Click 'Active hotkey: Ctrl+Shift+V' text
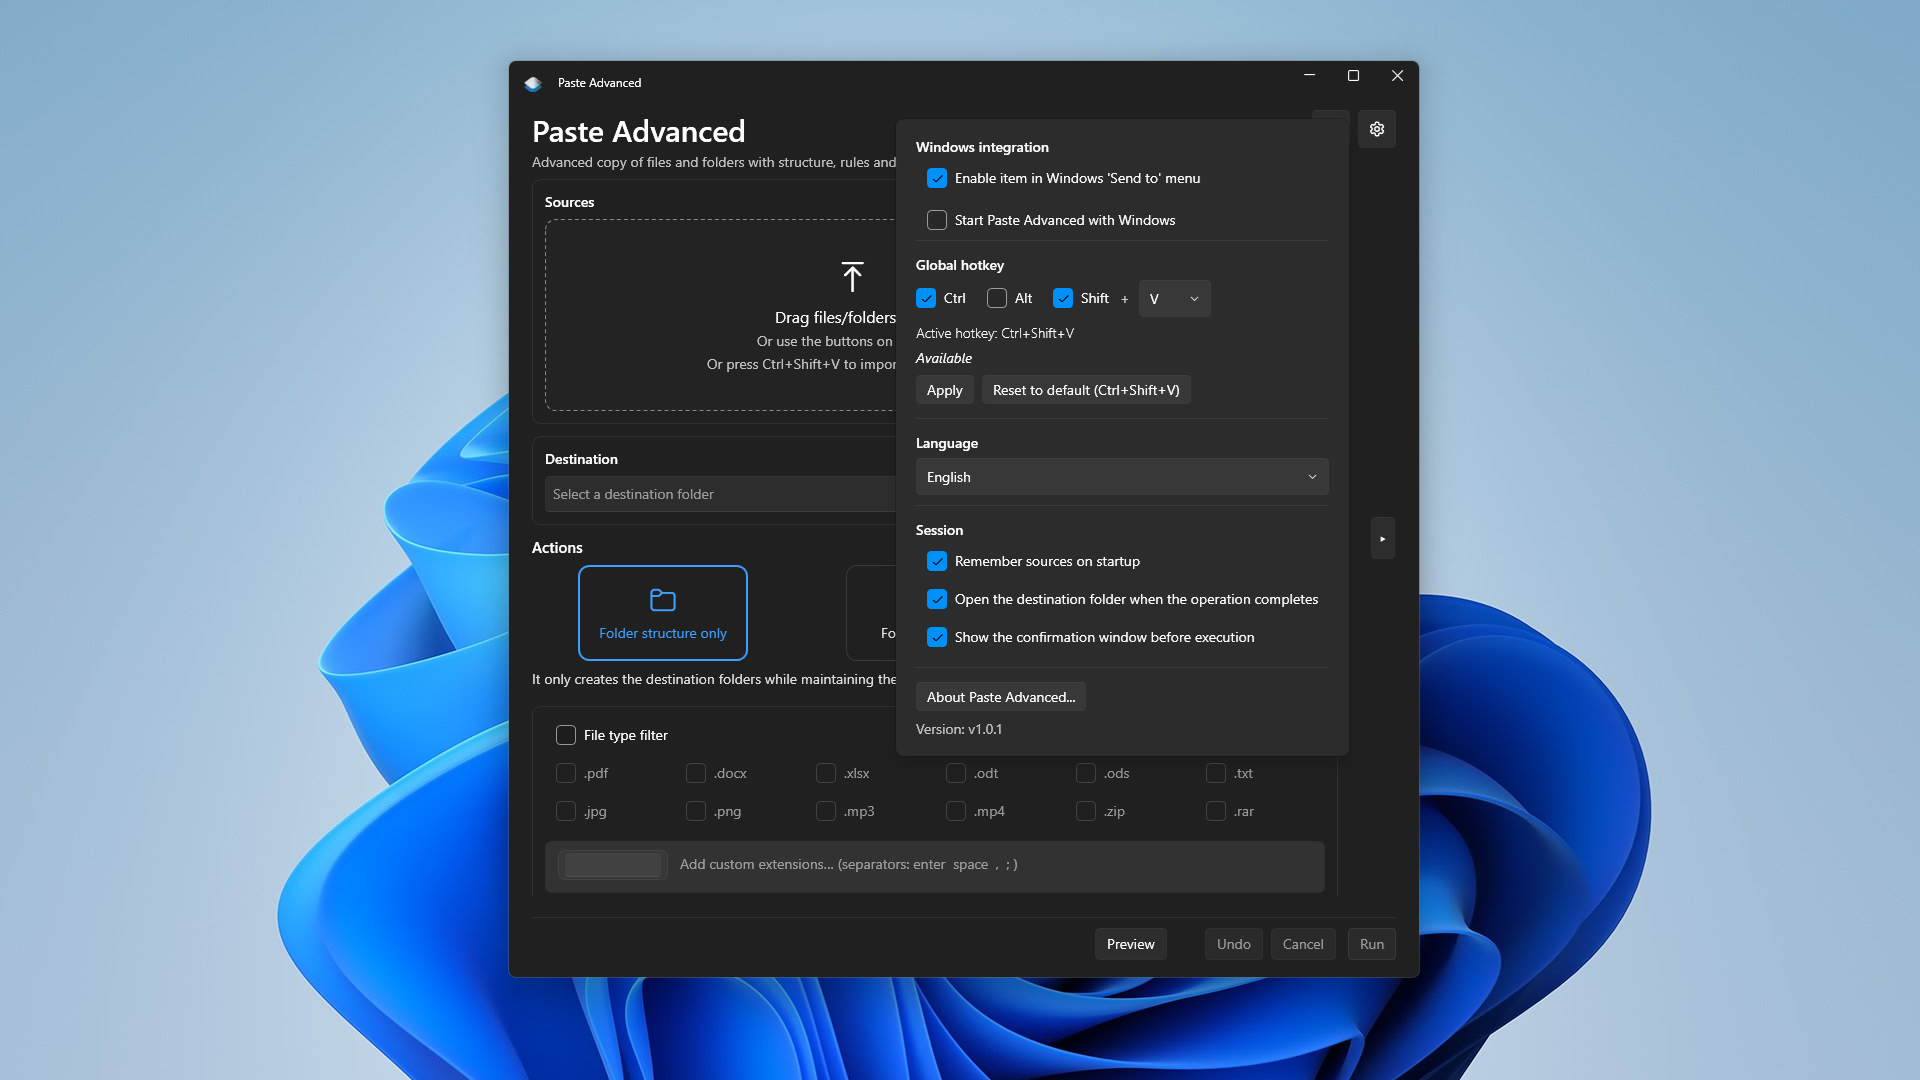The height and width of the screenshot is (1080, 1920). click(x=995, y=333)
